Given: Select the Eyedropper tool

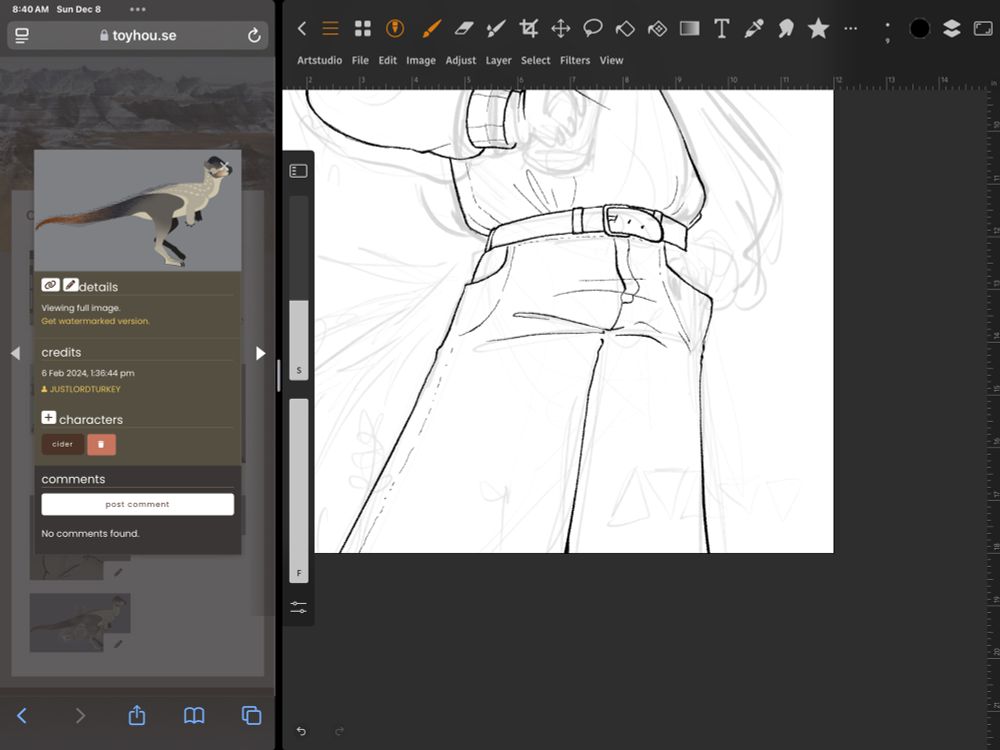Looking at the screenshot, I should 754,29.
